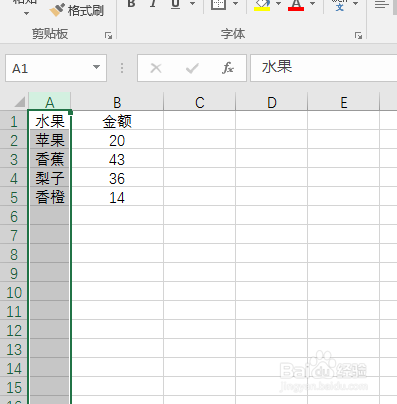The width and height of the screenshot is (397, 404).
Task: Open fill color dropdown arrow
Action: coord(278,4)
